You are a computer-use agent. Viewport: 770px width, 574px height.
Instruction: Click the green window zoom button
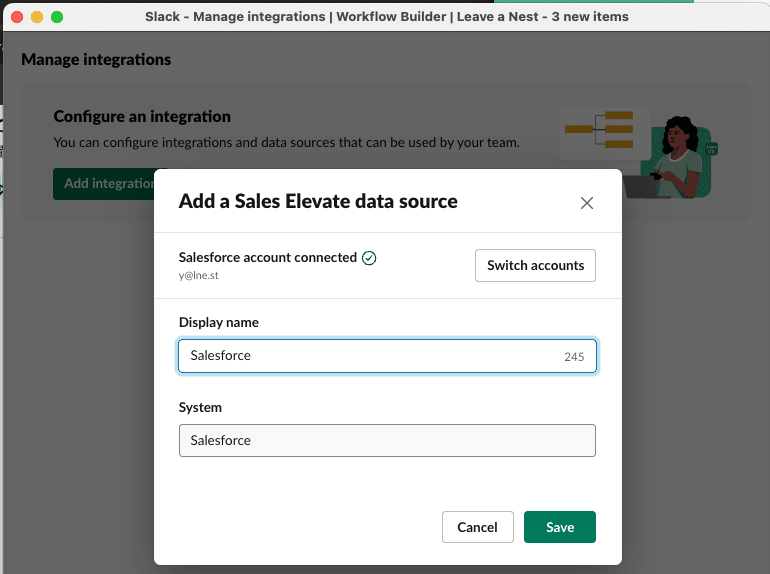point(57,17)
